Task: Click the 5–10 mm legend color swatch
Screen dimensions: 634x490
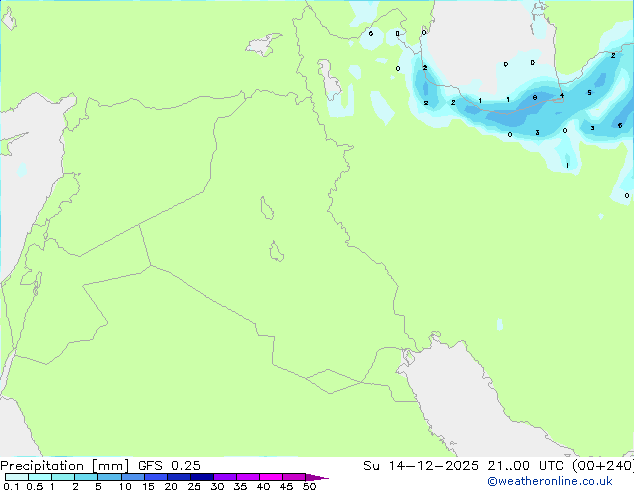Action: click(109, 477)
